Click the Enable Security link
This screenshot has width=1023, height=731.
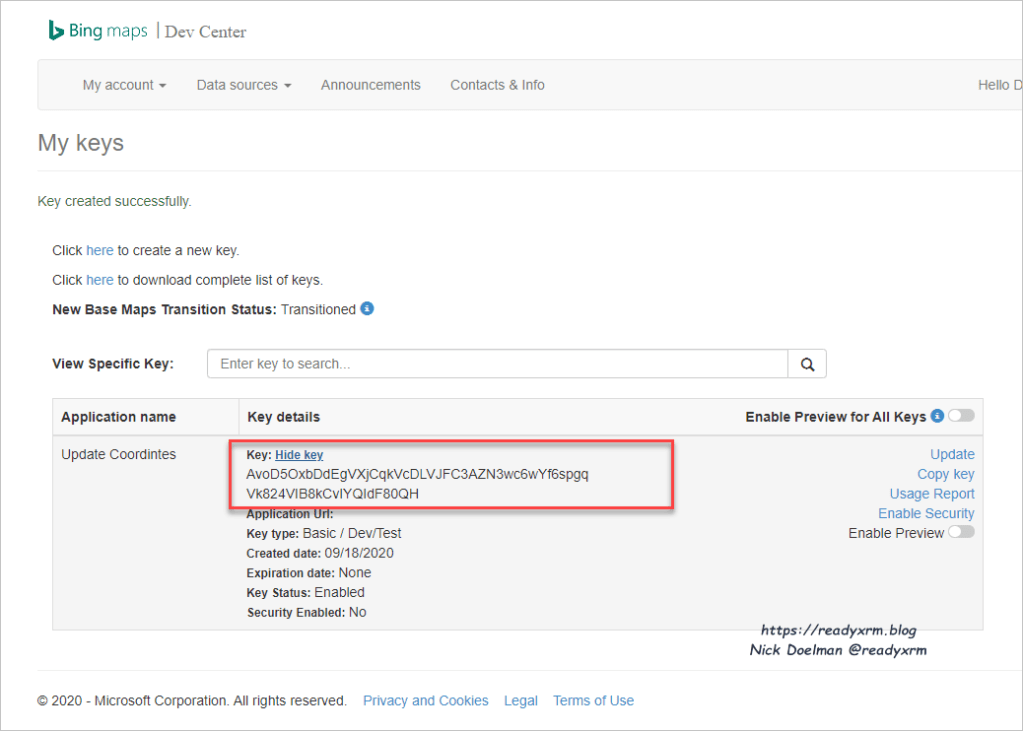pyautogui.click(x=926, y=513)
